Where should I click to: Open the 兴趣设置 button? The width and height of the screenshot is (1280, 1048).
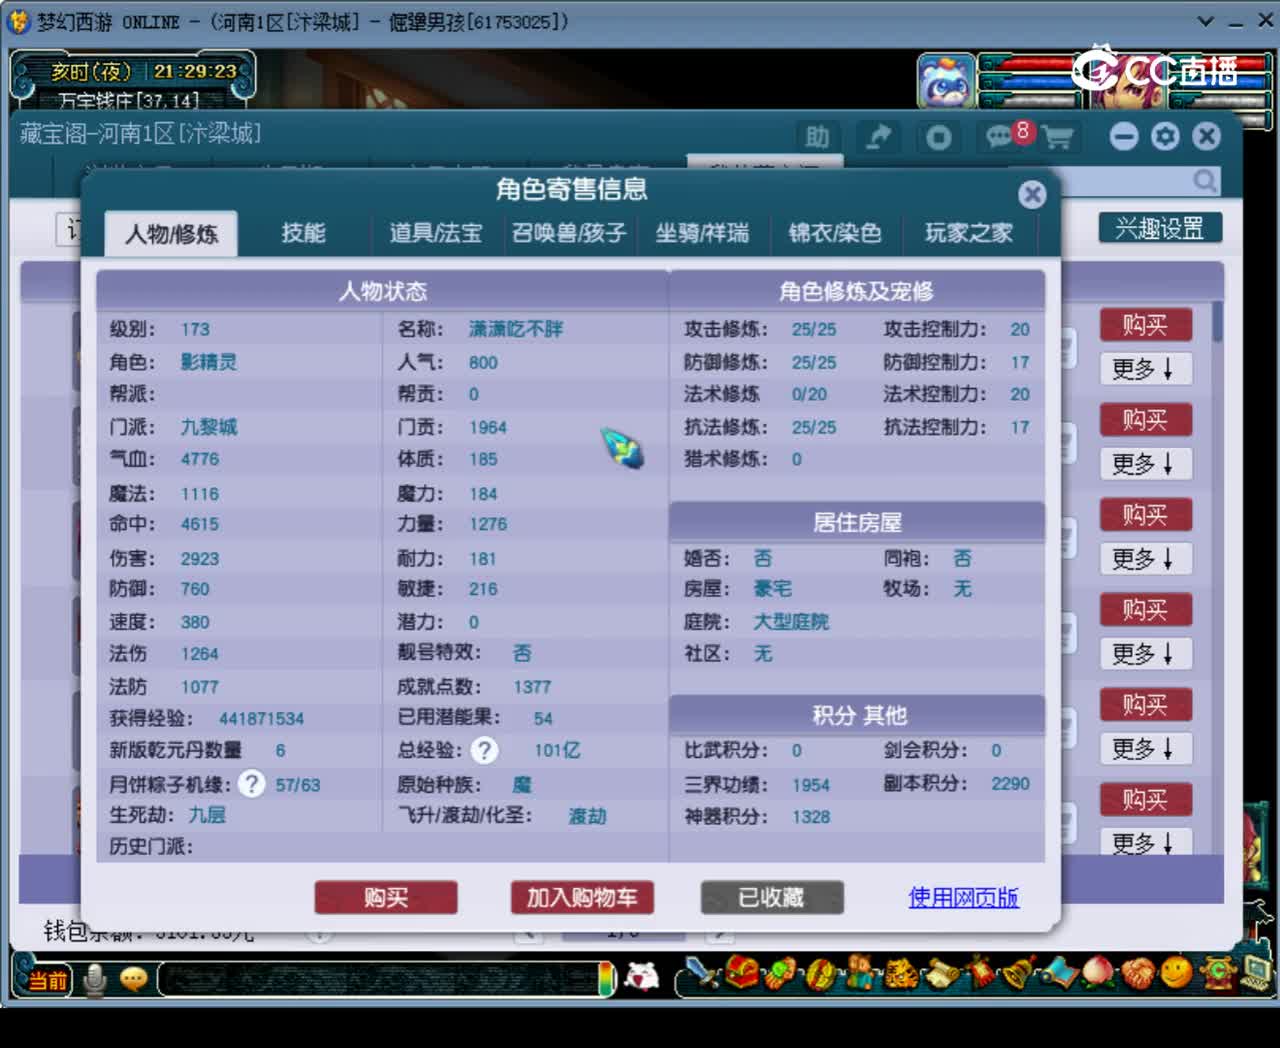(1160, 228)
